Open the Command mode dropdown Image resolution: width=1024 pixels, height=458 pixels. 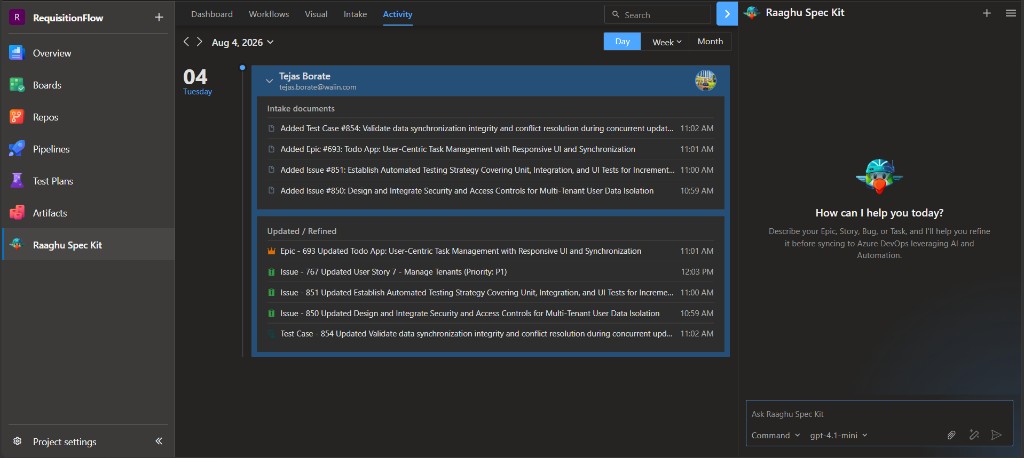pyautogui.click(x=775, y=435)
